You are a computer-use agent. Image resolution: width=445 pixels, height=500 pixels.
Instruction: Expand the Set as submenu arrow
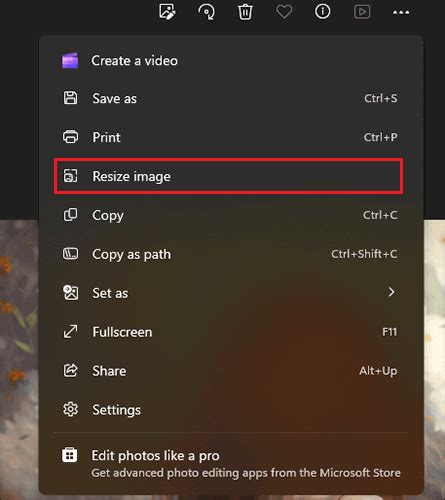click(392, 292)
